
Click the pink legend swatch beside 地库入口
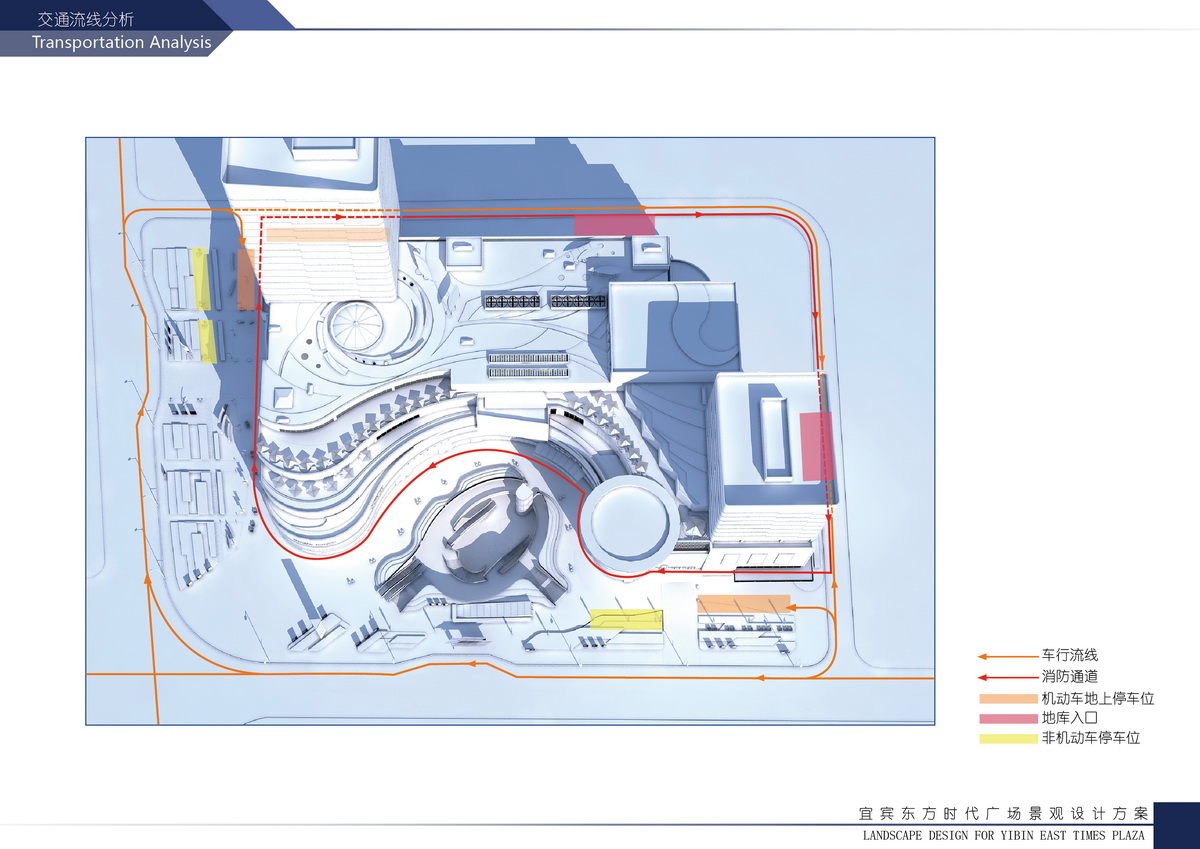pyautogui.click(x=1008, y=719)
